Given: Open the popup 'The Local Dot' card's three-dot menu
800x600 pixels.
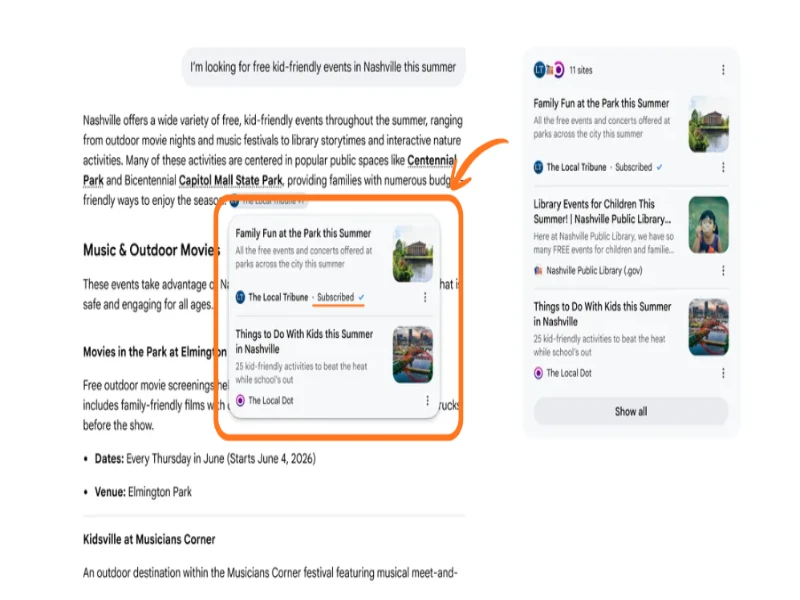Looking at the screenshot, I should pos(427,401).
